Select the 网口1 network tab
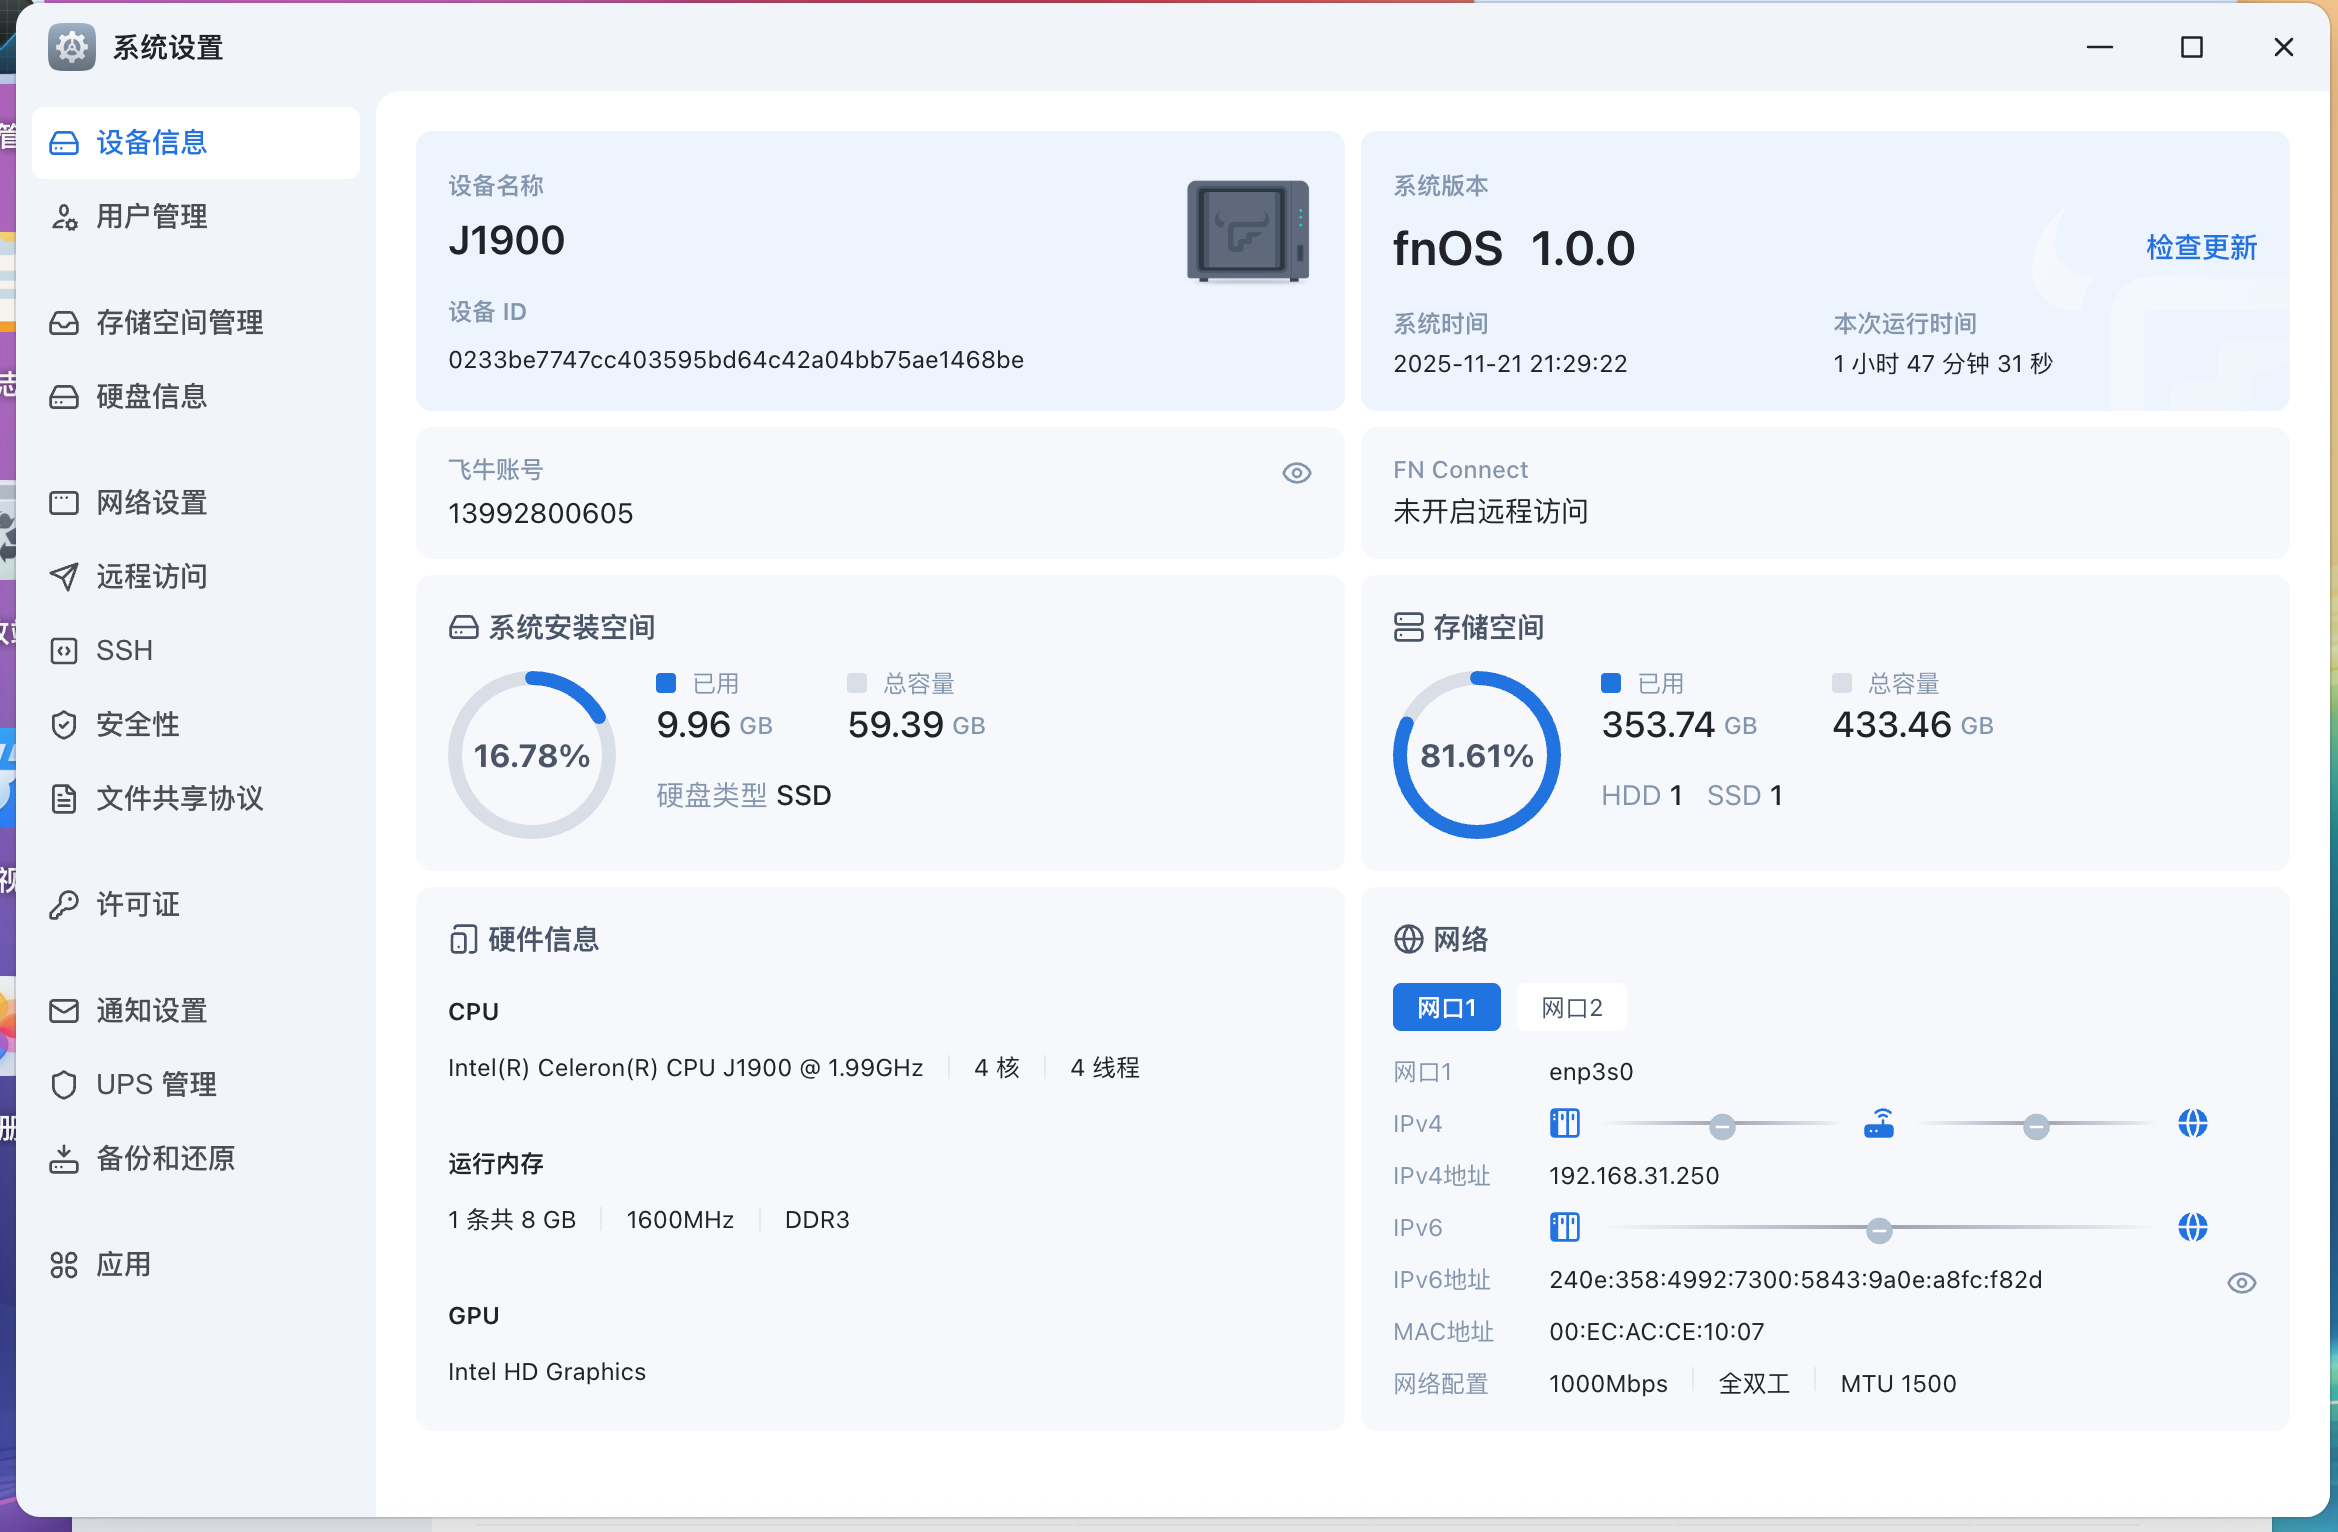The height and width of the screenshot is (1532, 2338). tap(1446, 1008)
